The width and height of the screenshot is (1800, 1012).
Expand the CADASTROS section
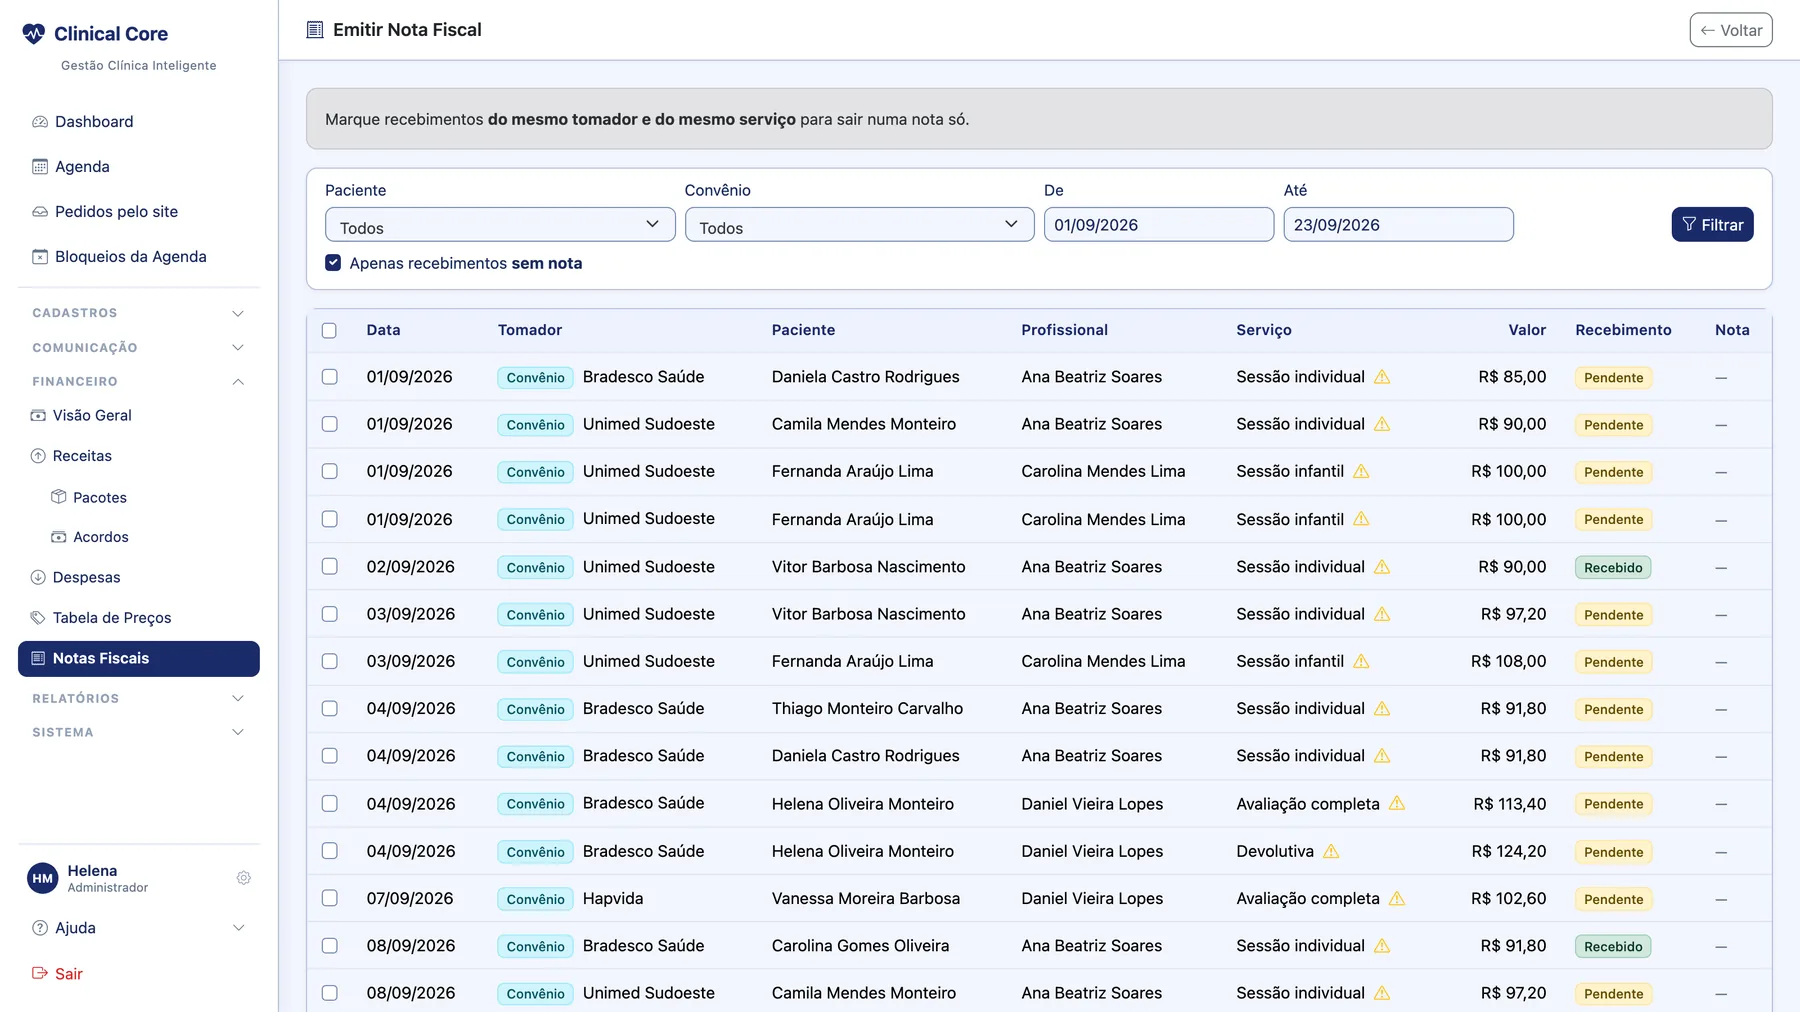tap(139, 313)
